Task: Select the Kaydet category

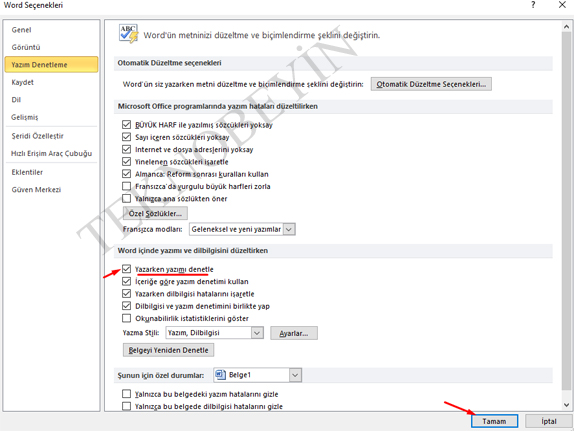Action: pyautogui.click(x=51, y=82)
